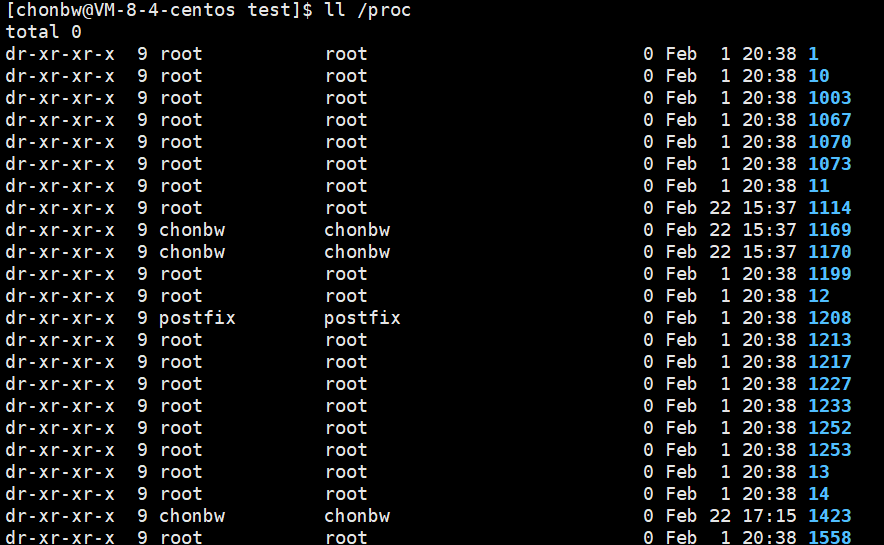Screen dimensions: 884x545
Task: Click the directory entry 1199
Action: pos(829,274)
